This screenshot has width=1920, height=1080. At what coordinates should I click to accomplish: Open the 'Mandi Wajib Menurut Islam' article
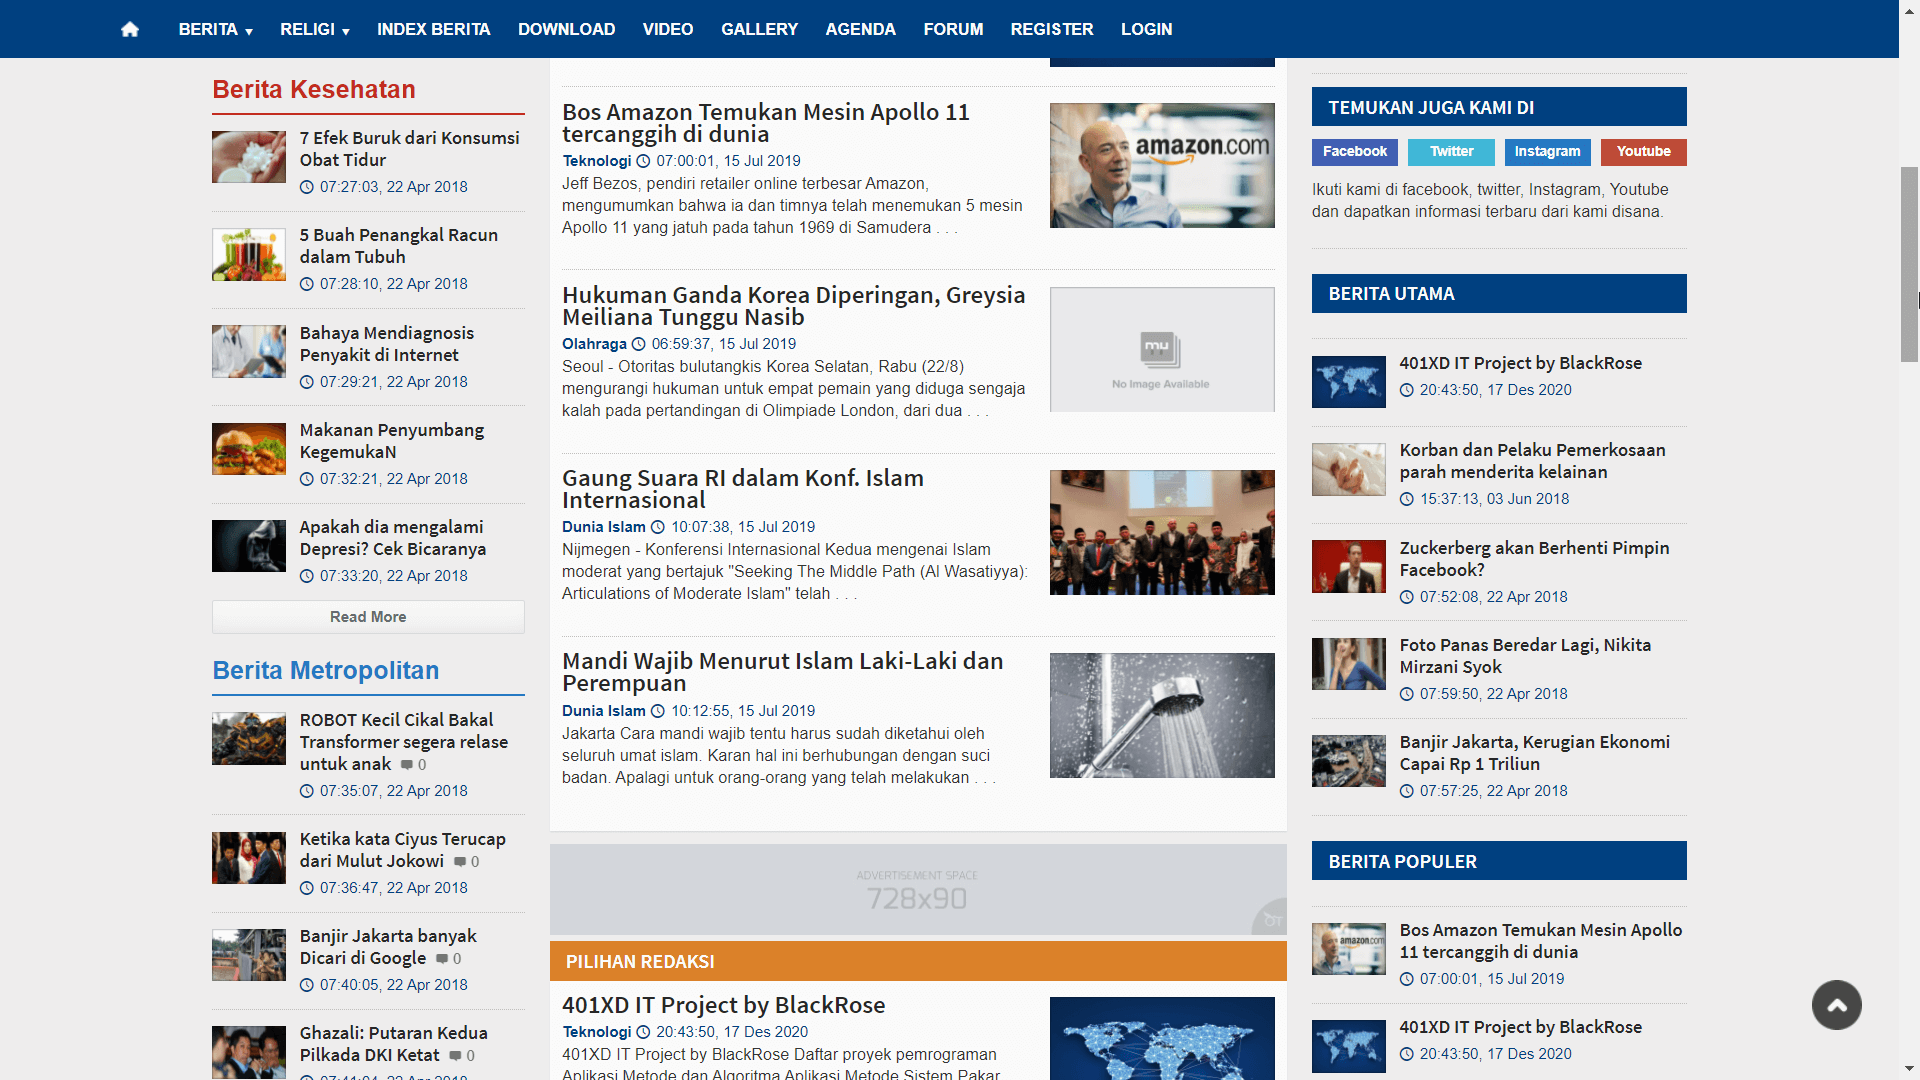coord(782,671)
